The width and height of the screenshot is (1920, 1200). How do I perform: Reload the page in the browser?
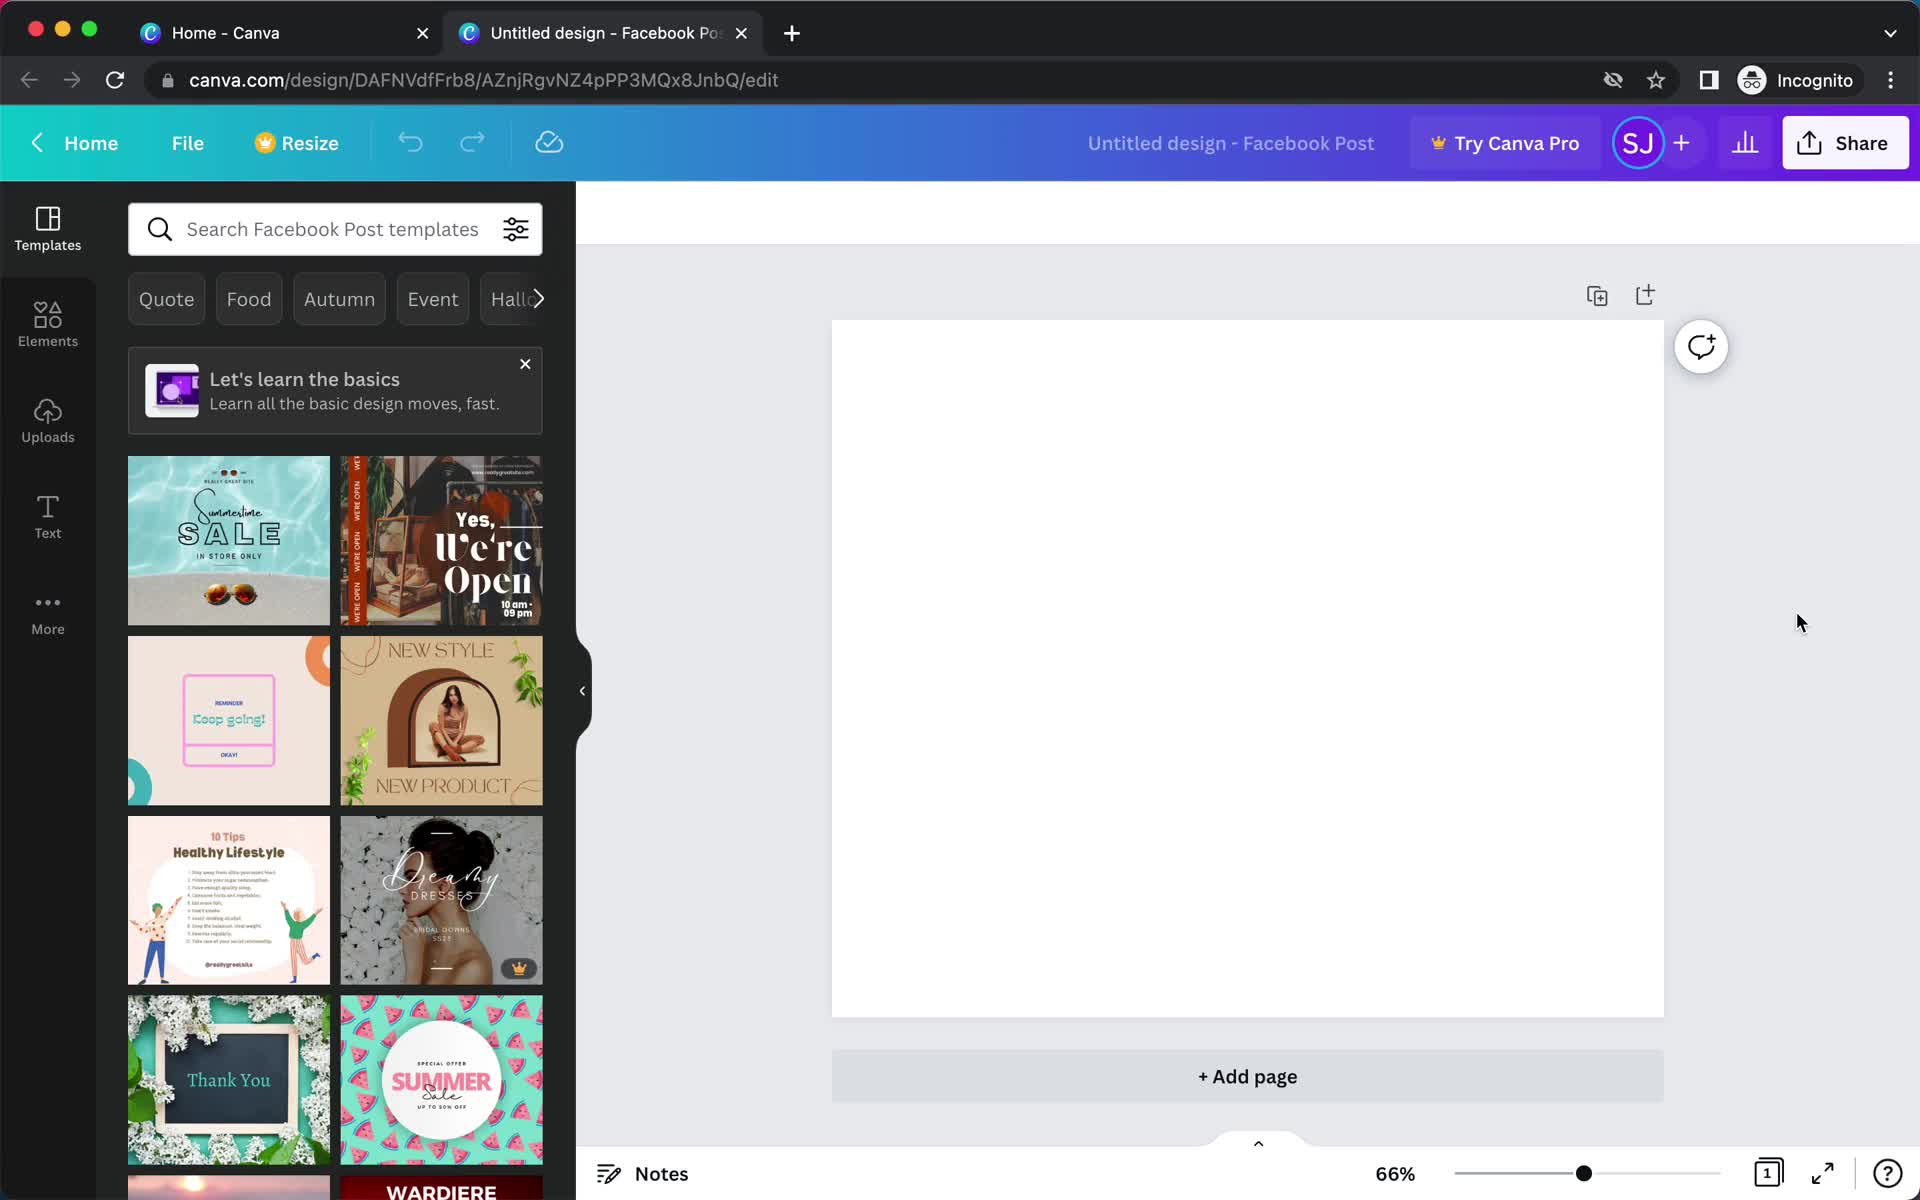(x=115, y=80)
